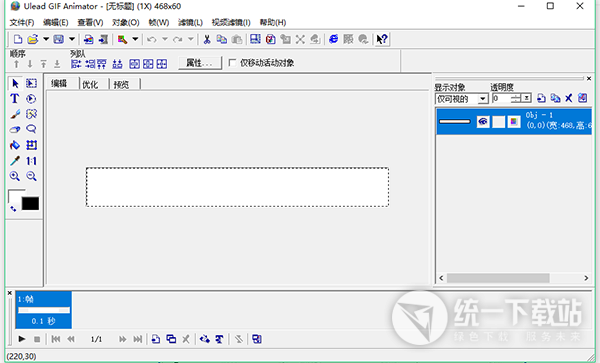Click the align left edges icon

pyautogui.click(x=76, y=64)
